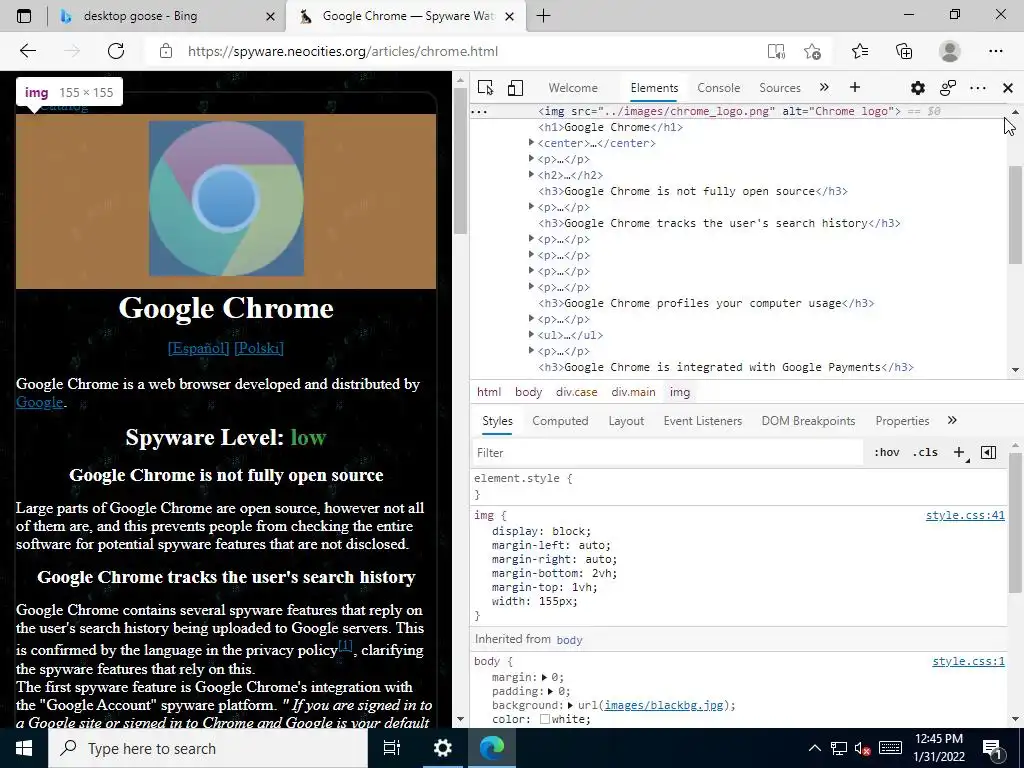Activate the inspect element picker tool
The height and width of the screenshot is (768, 1024).
pyautogui.click(x=485, y=88)
